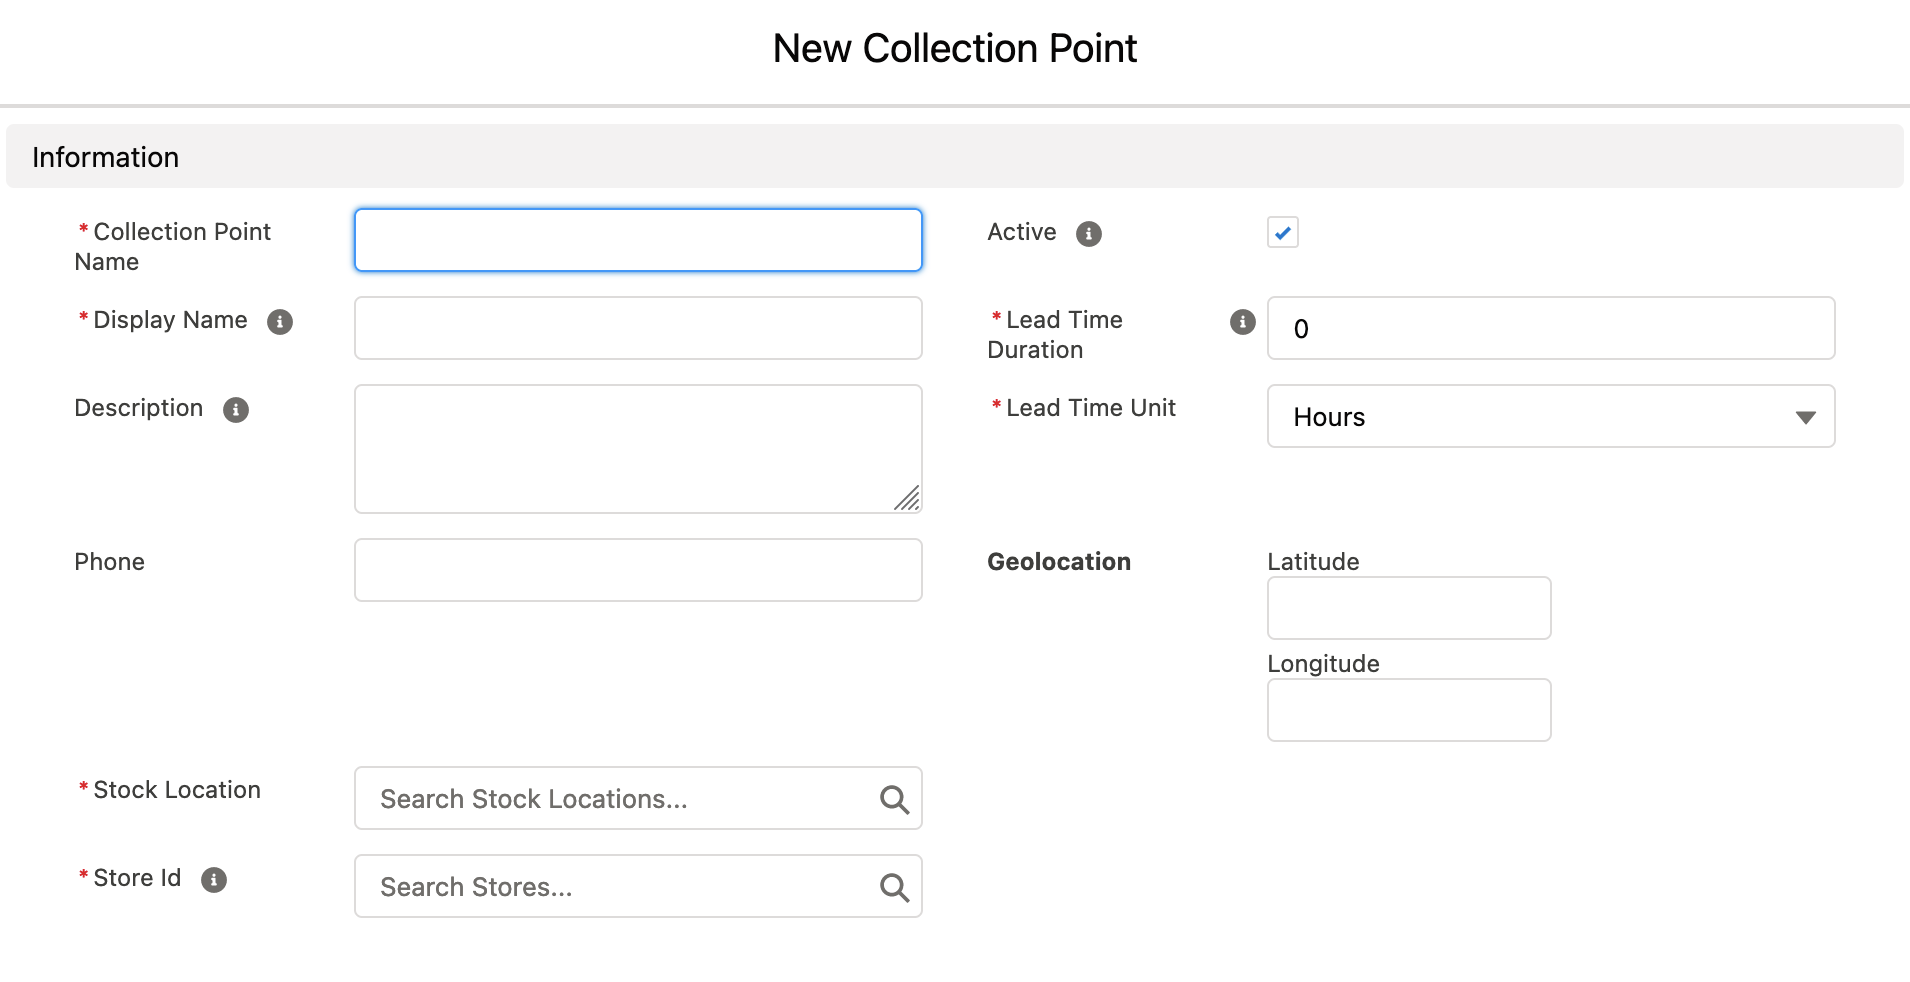Click the Store lookup search magnifier icon
The height and width of the screenshot is (982, 1910).
893,886
